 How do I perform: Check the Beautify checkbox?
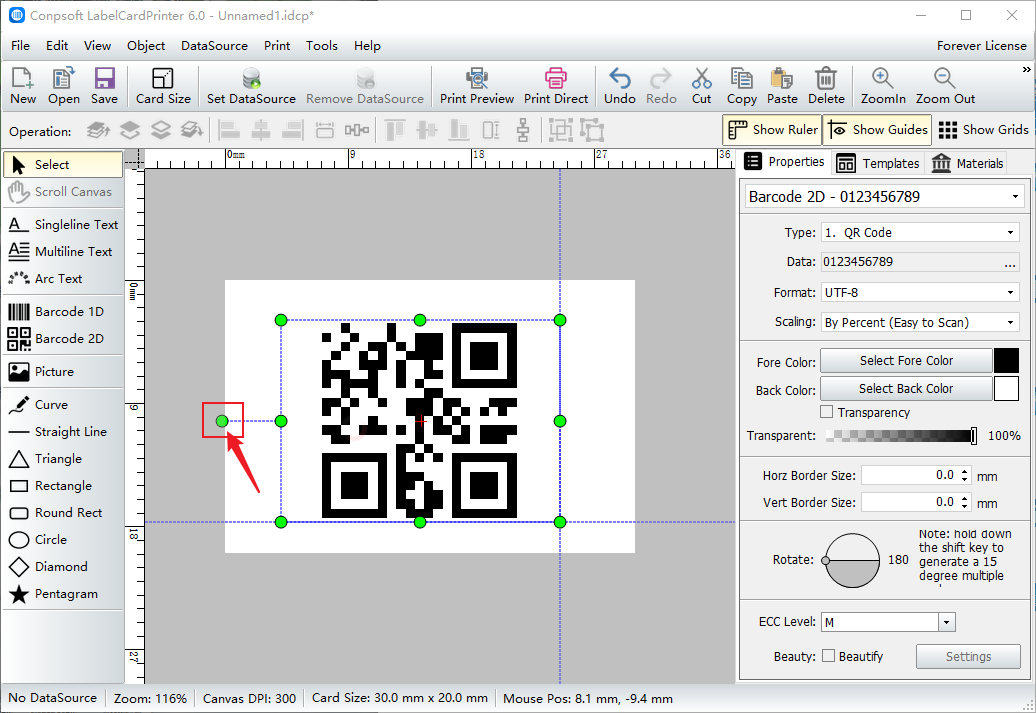point(829,656)
